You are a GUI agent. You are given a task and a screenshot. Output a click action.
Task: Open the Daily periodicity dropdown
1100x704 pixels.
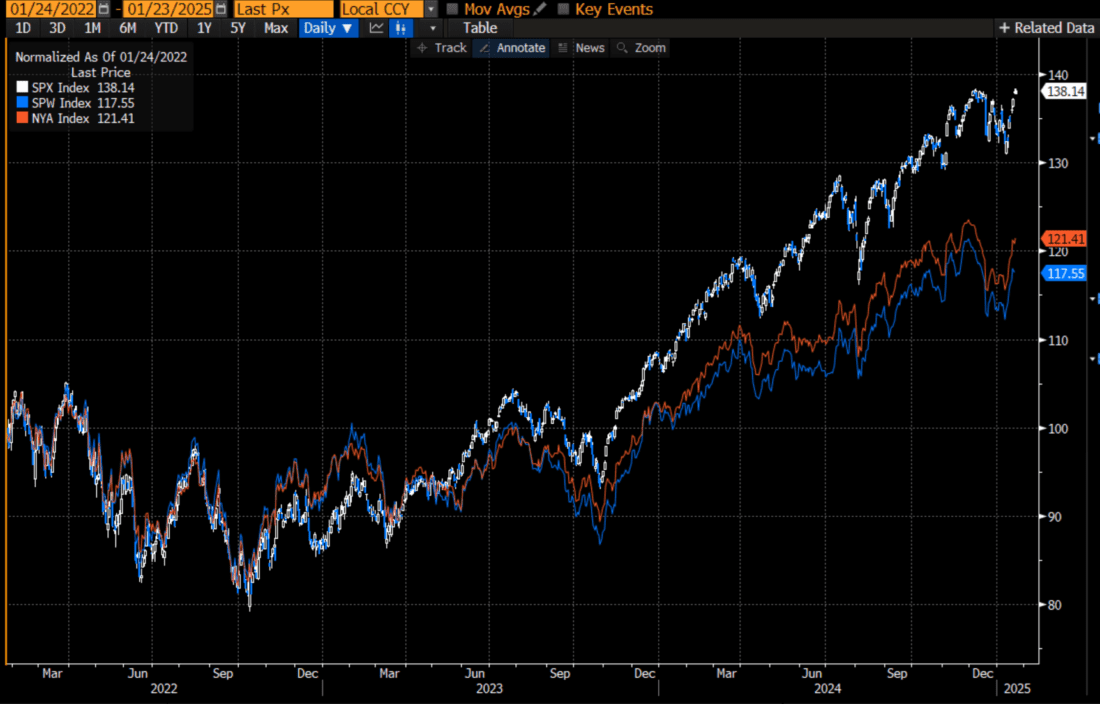pyautogui.click(x=328, y=28)
